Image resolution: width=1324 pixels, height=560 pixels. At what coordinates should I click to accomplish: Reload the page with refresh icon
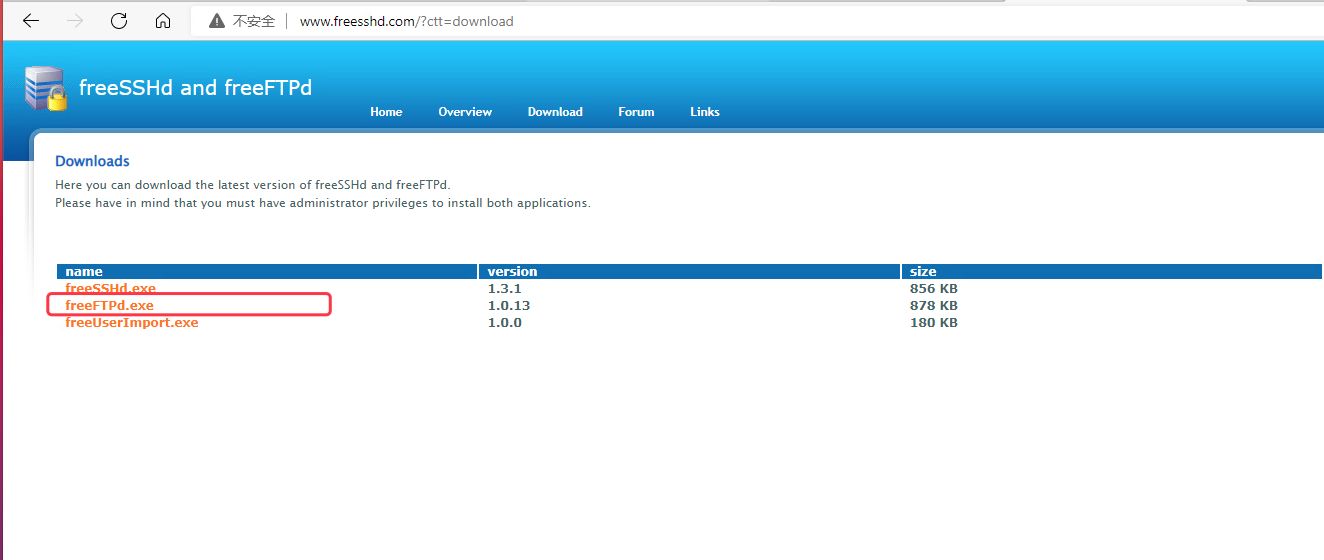click(119, 20)
